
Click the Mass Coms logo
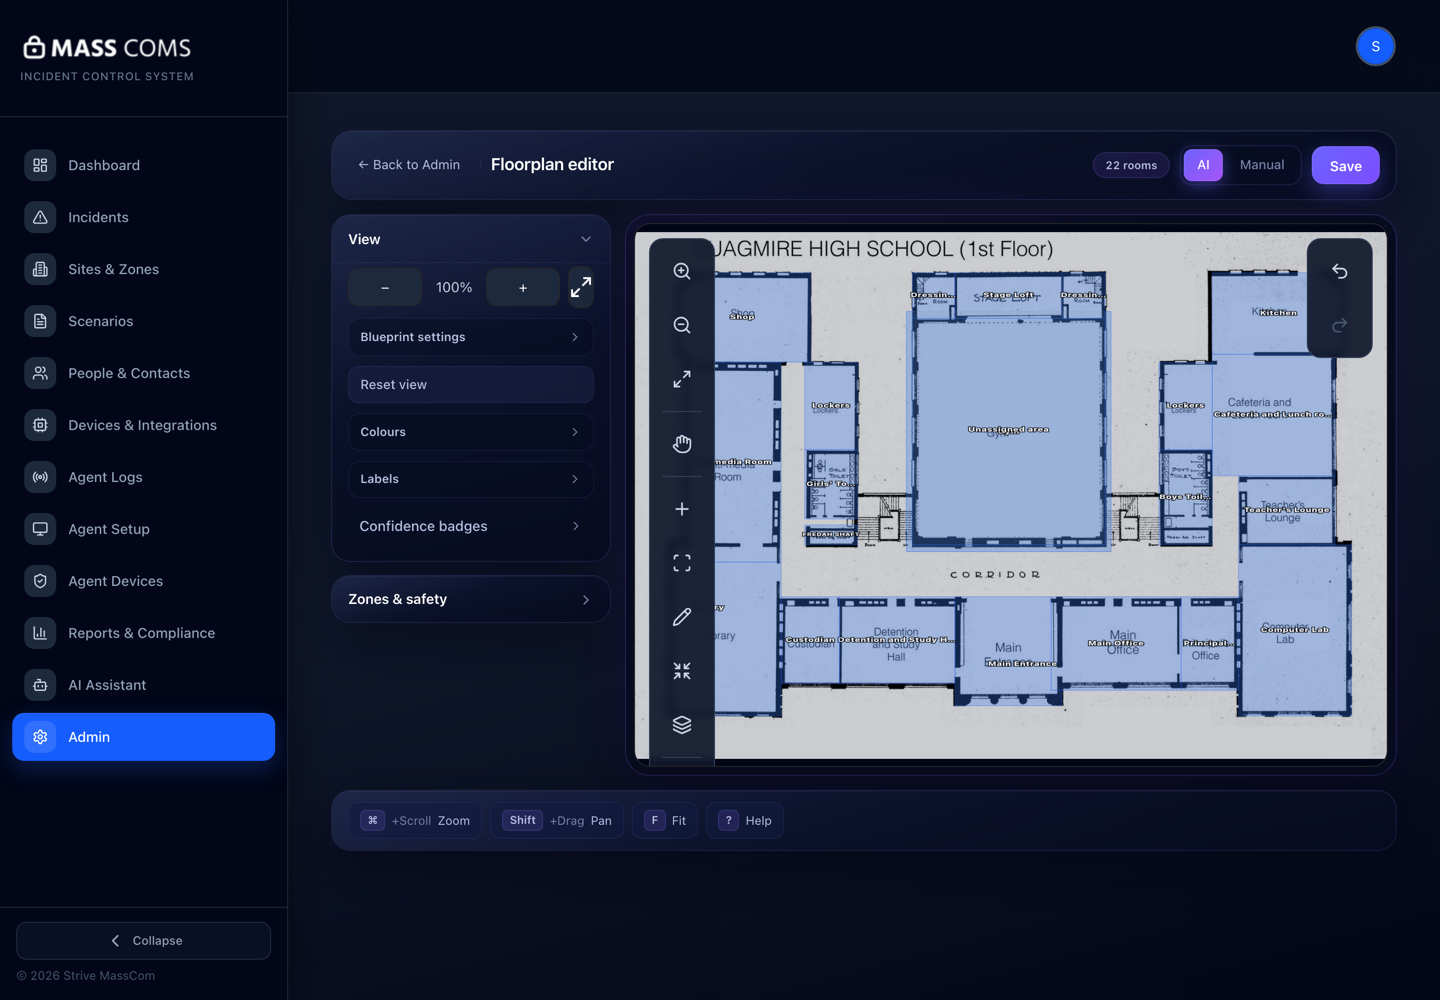(107, 48)
